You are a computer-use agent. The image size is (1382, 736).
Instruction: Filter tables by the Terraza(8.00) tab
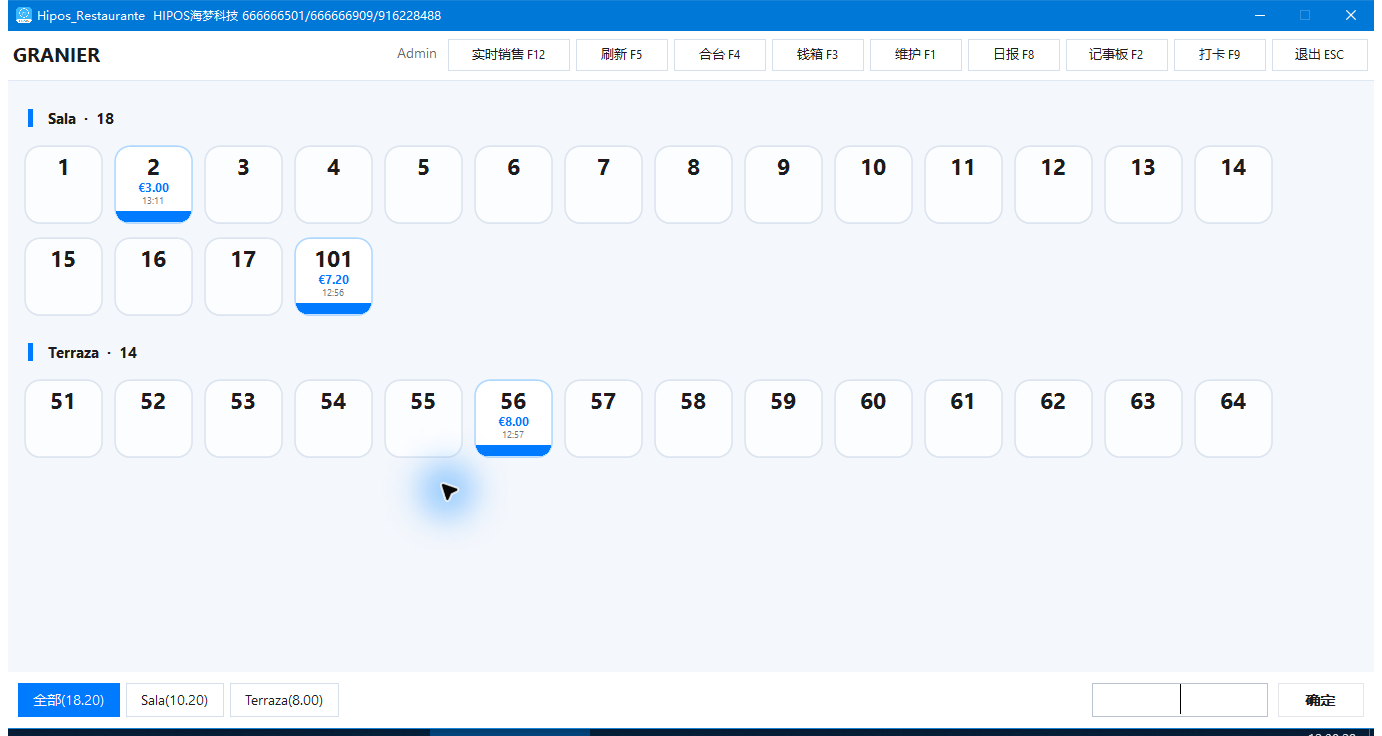tap(284, 700)
